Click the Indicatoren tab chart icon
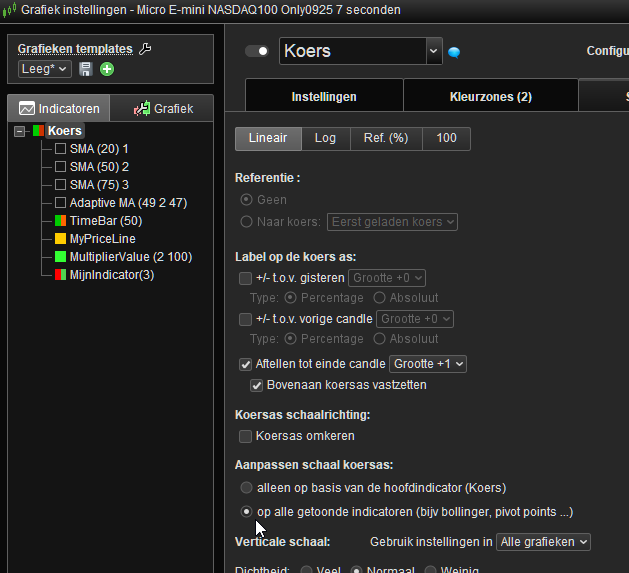This screenshot has height=573, width=629. 27,108
